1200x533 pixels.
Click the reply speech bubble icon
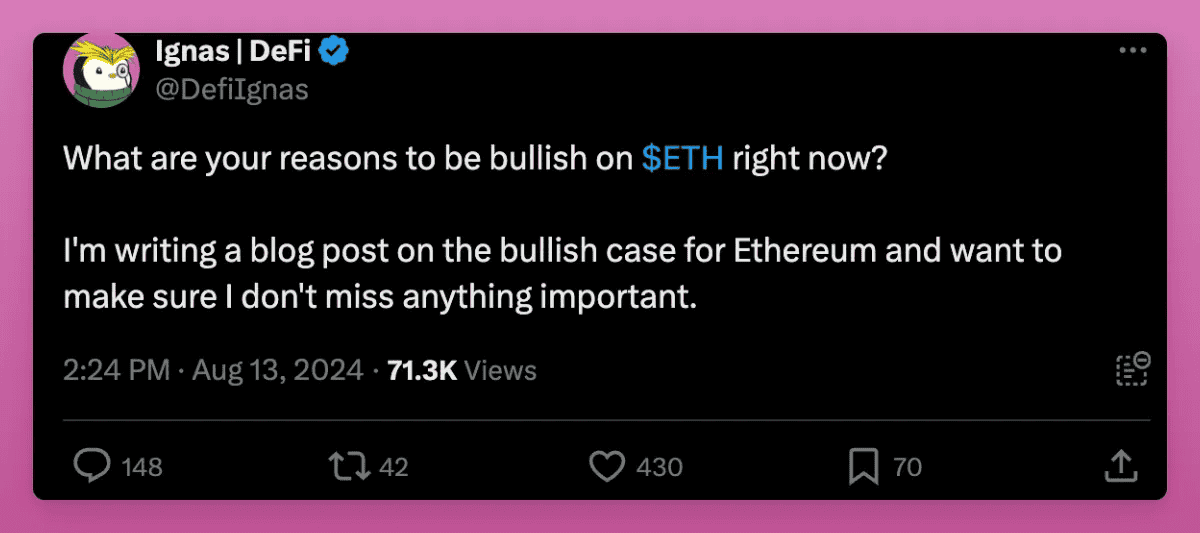tap(92, 466)
